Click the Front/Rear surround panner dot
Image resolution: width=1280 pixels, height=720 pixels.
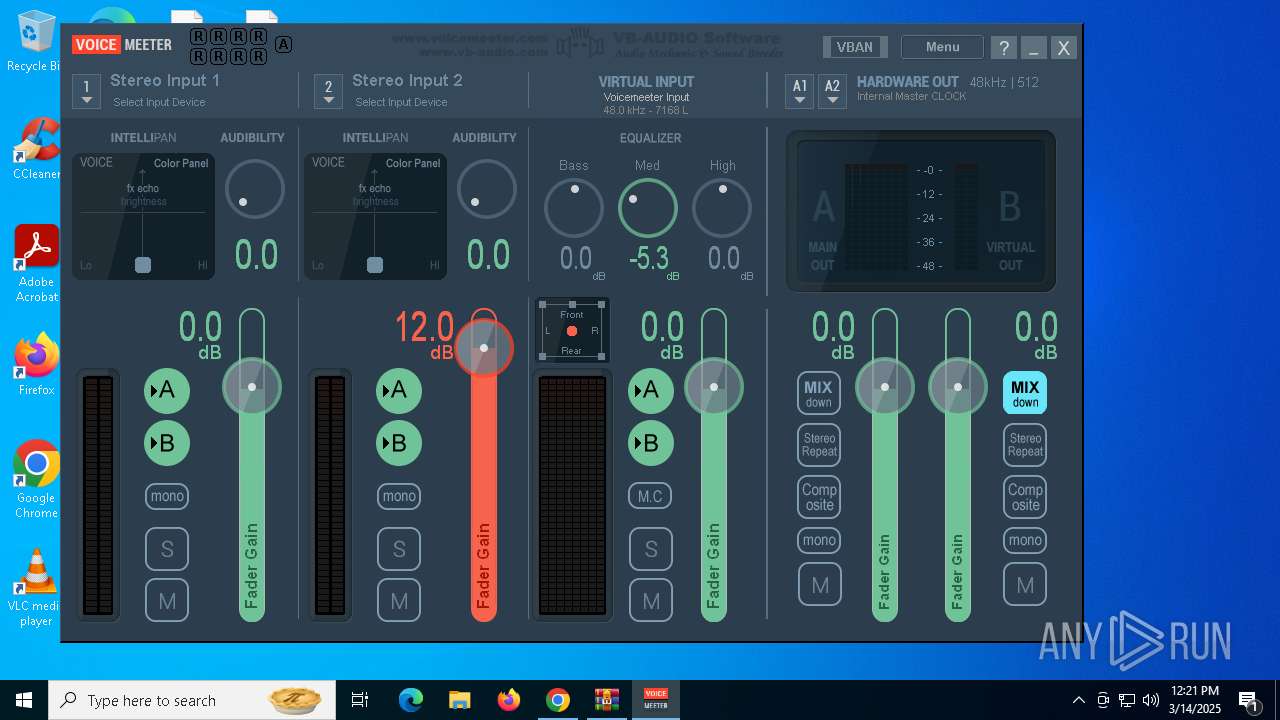click(x=572, y=331)
